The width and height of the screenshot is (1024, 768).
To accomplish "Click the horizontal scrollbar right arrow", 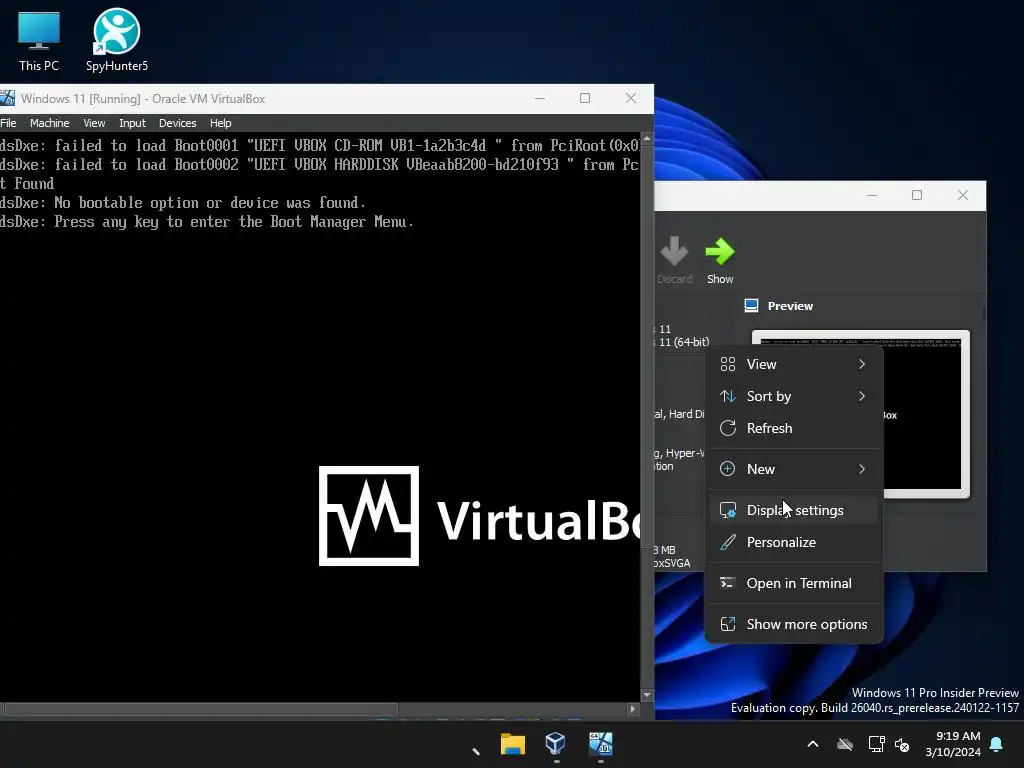I will coord(632,709).
